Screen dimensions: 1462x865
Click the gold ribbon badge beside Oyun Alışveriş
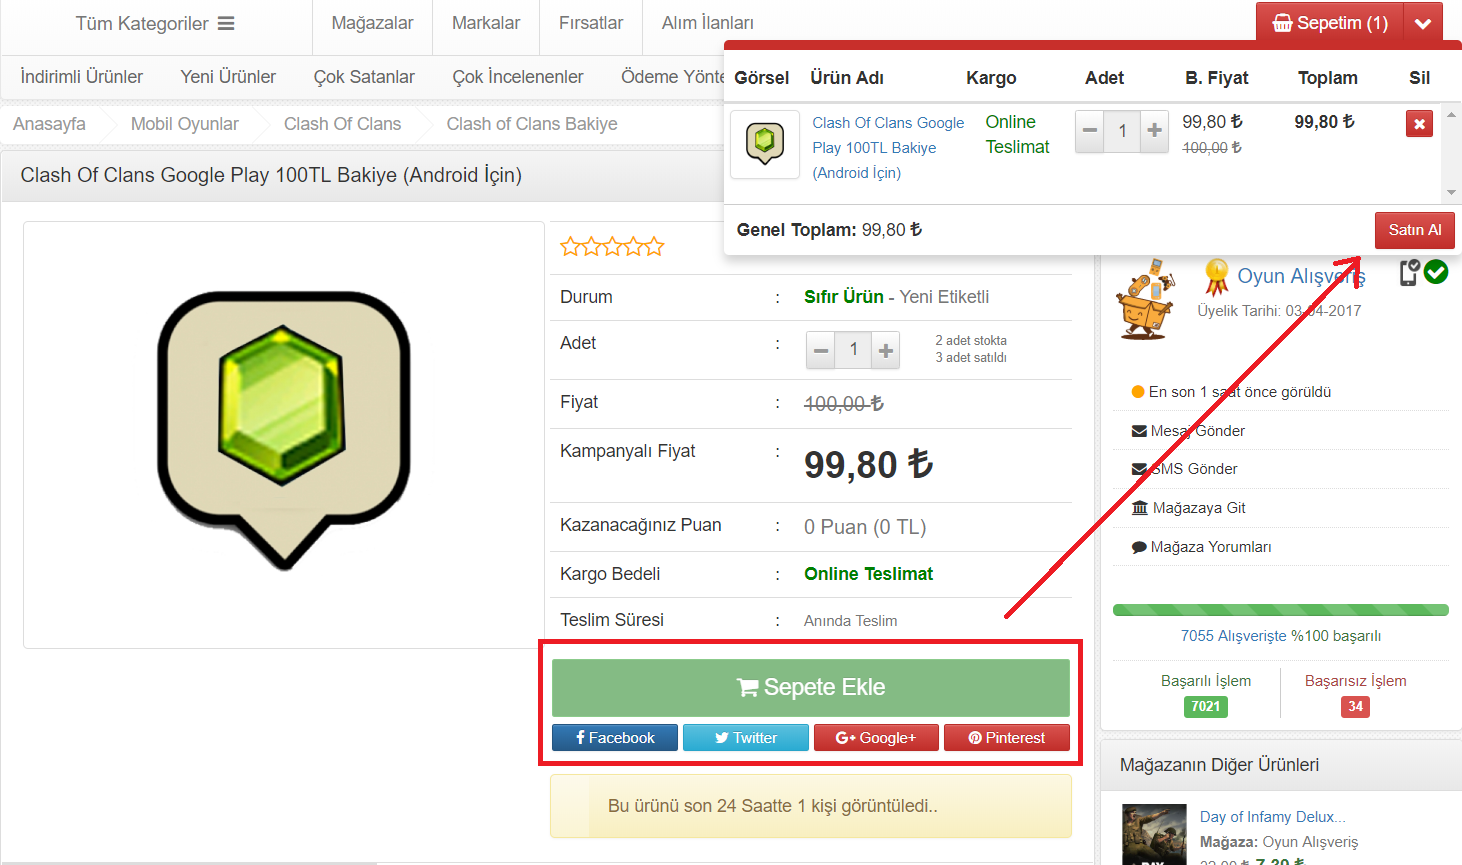pos(1216,277)
